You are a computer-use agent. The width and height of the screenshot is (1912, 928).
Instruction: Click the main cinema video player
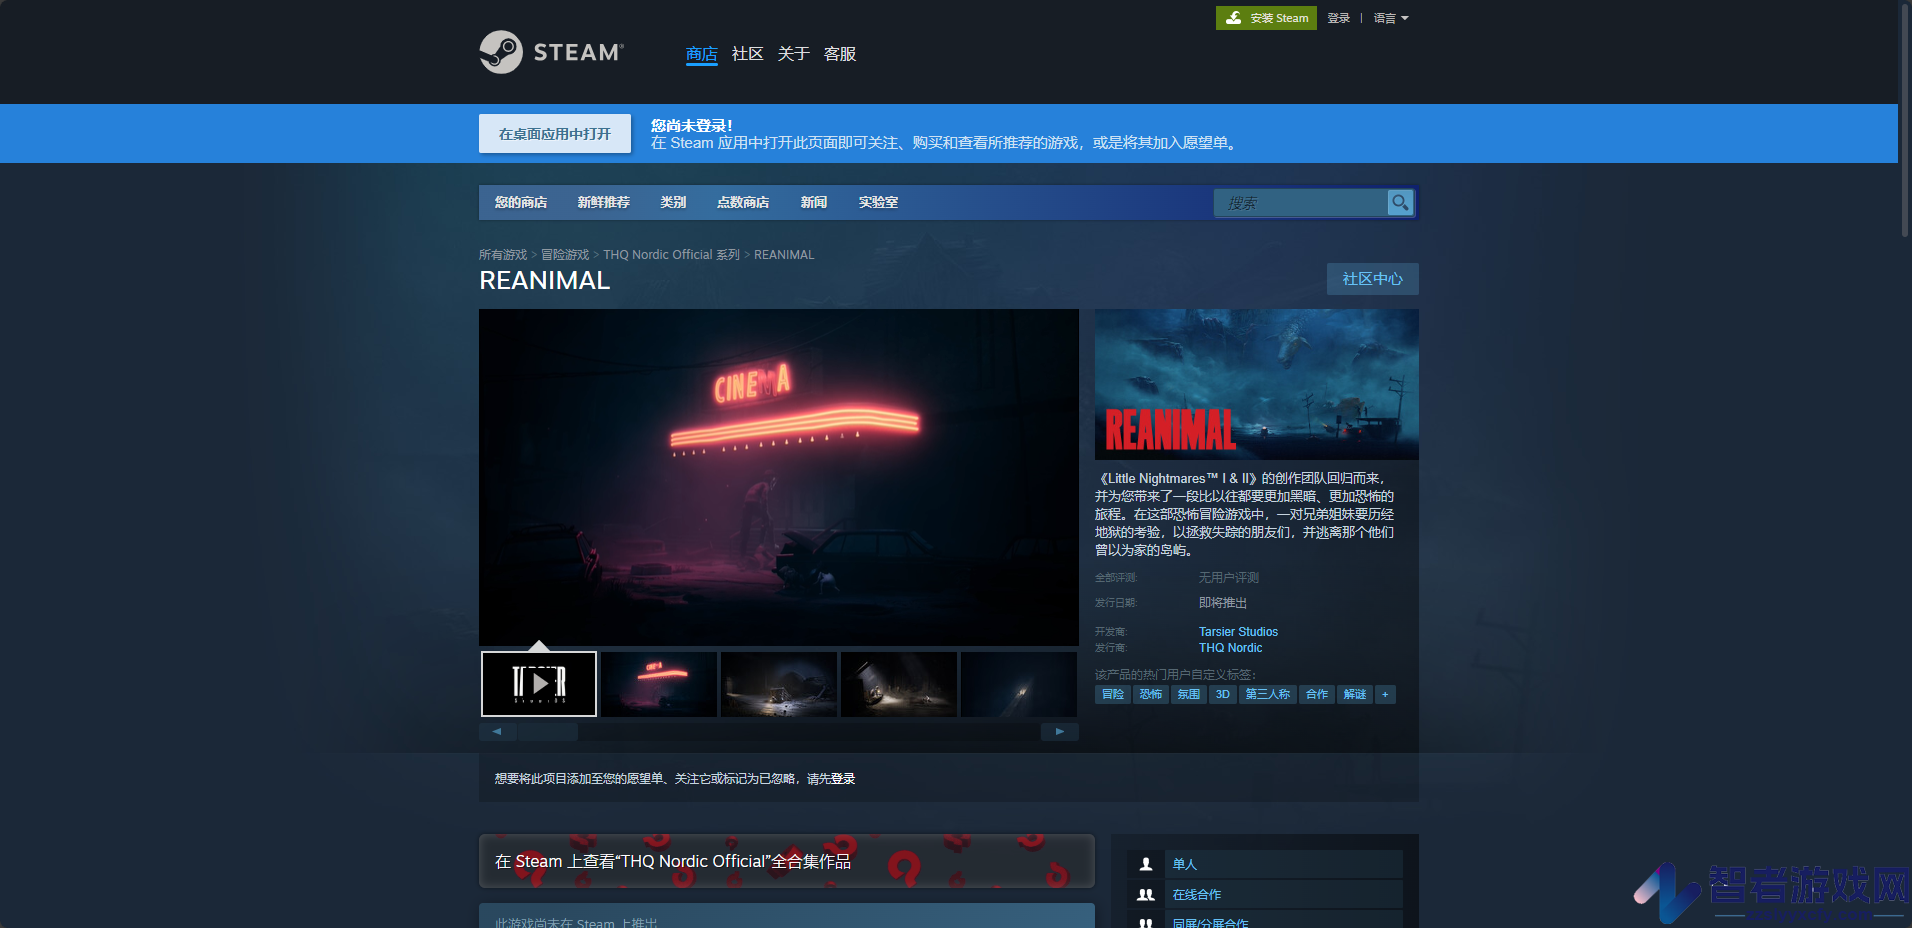(779, 477)
